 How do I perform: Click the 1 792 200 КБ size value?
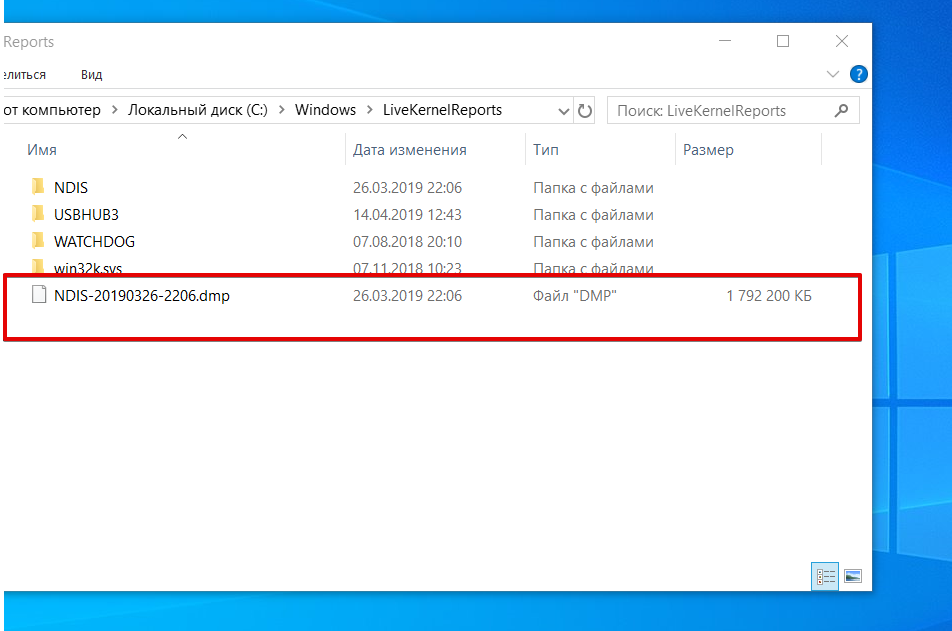pos(769,296)
